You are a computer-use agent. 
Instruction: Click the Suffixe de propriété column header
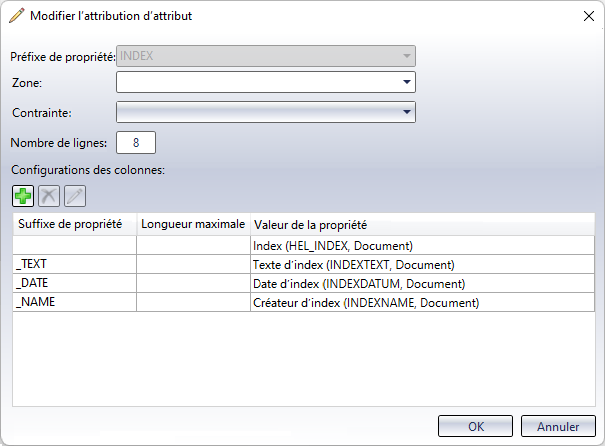click(74, 224)
